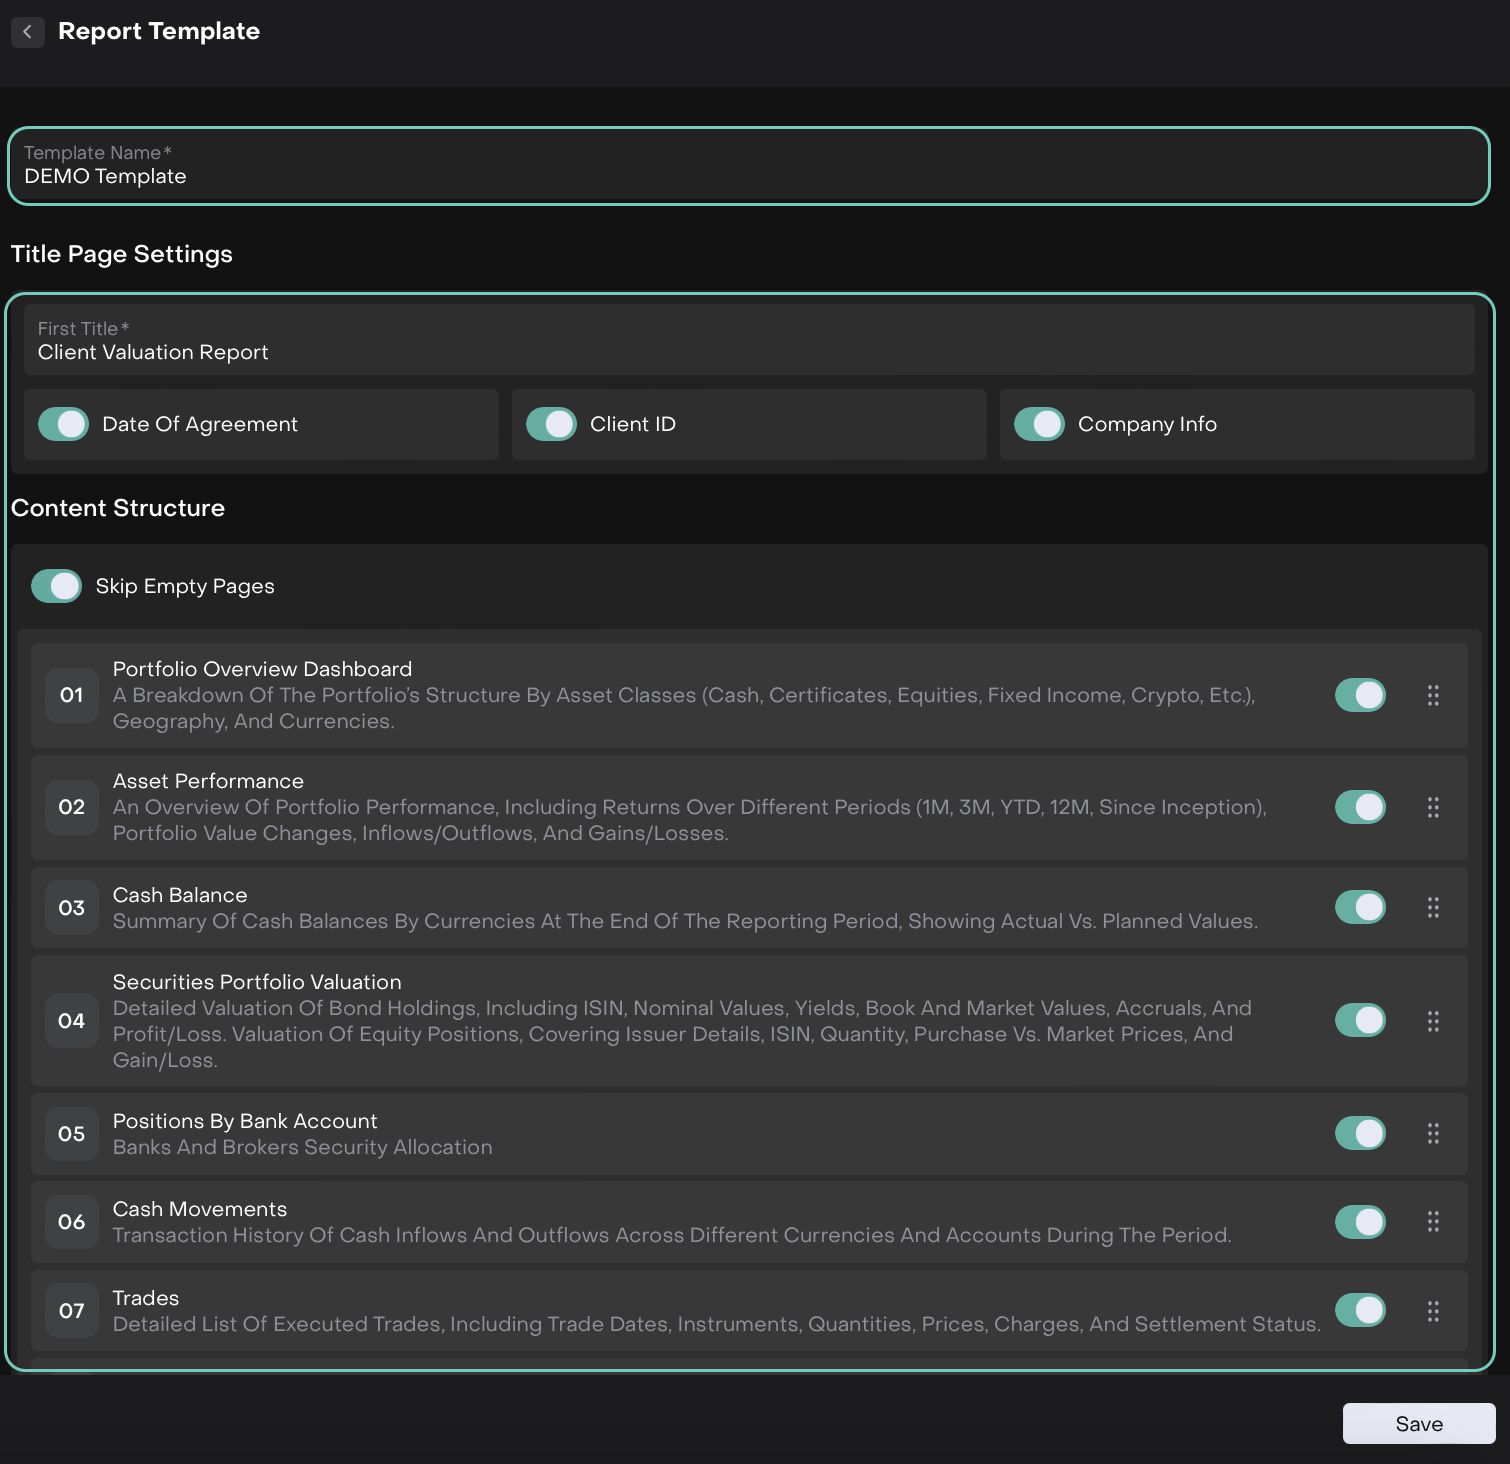The width and height of the screenshot is (1510, 1464).
Task: Turn off Cash Balance section toggle
Action: [1360, 907]
